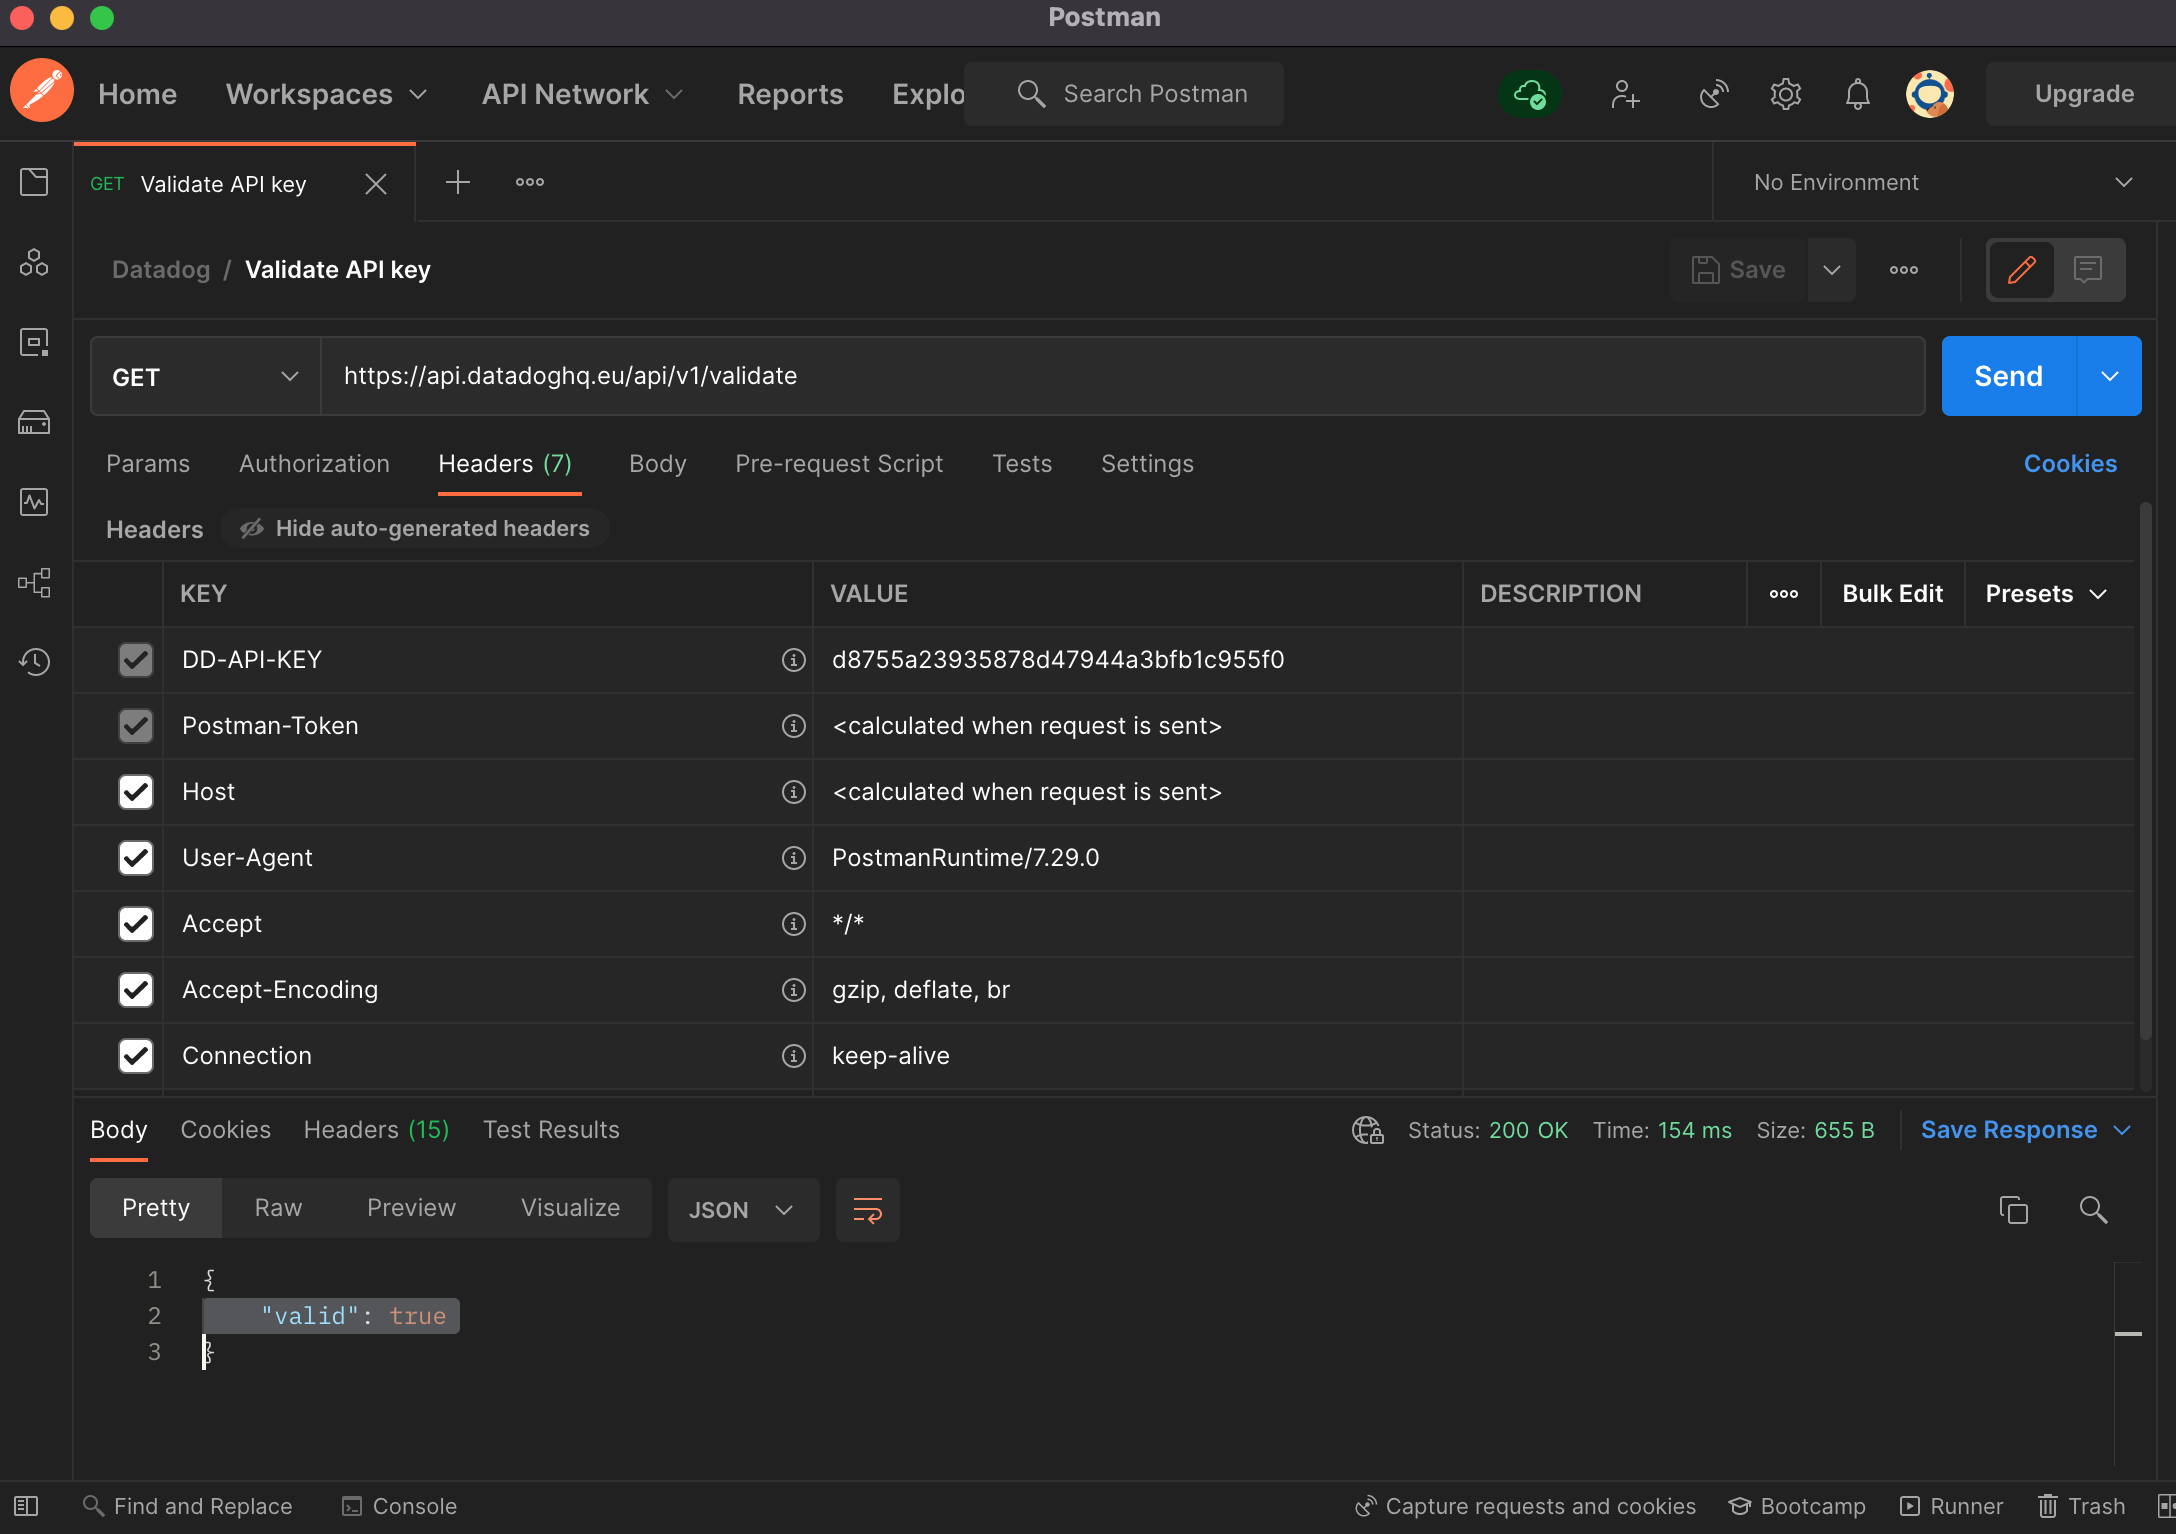Click the wrap lines icon in response

click(867, 1210)
